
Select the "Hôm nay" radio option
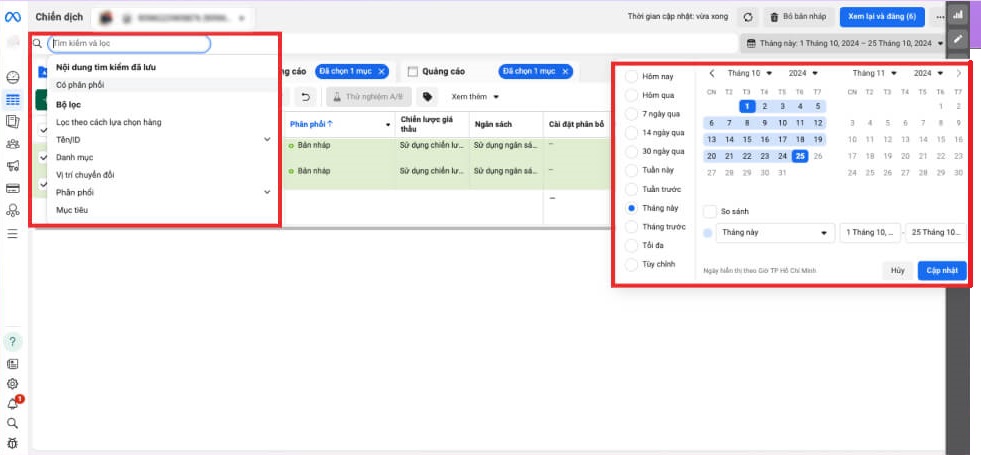632,77
